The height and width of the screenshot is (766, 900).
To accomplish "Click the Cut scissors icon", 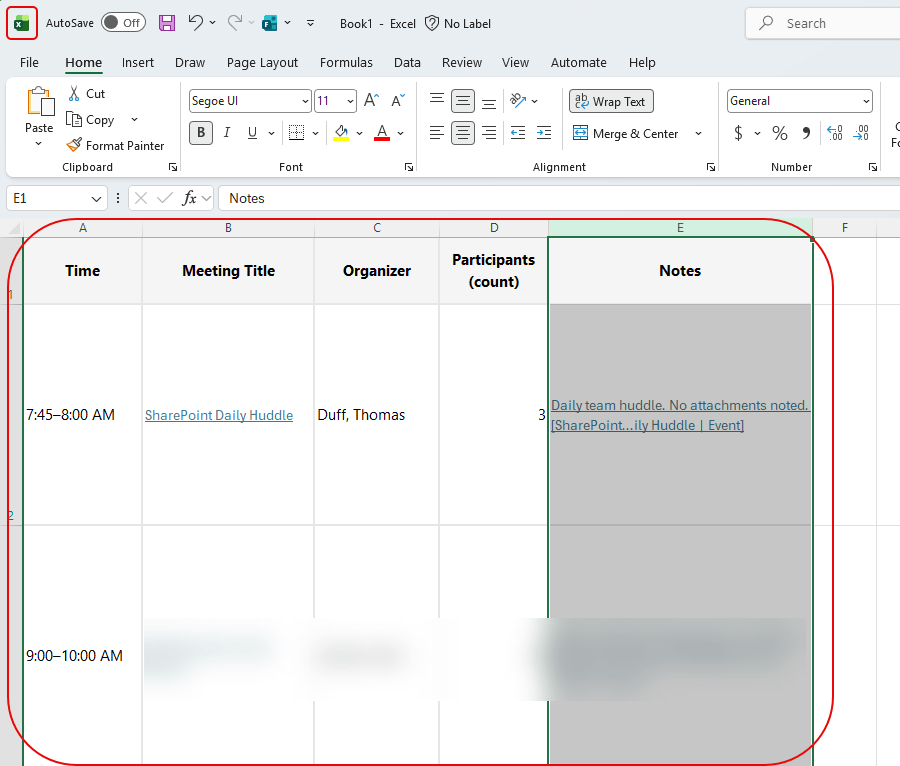I will tap(74, 93).
